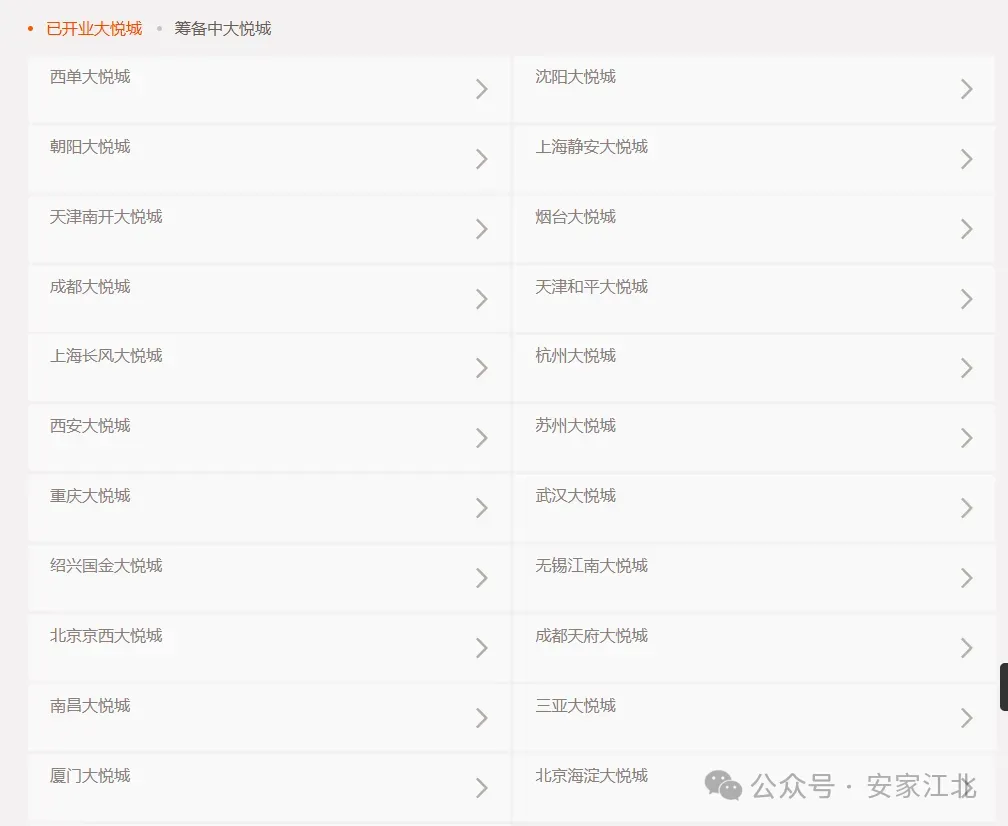
Task: Open the 厦门大悦城 link
Action: tap(90, 776)
